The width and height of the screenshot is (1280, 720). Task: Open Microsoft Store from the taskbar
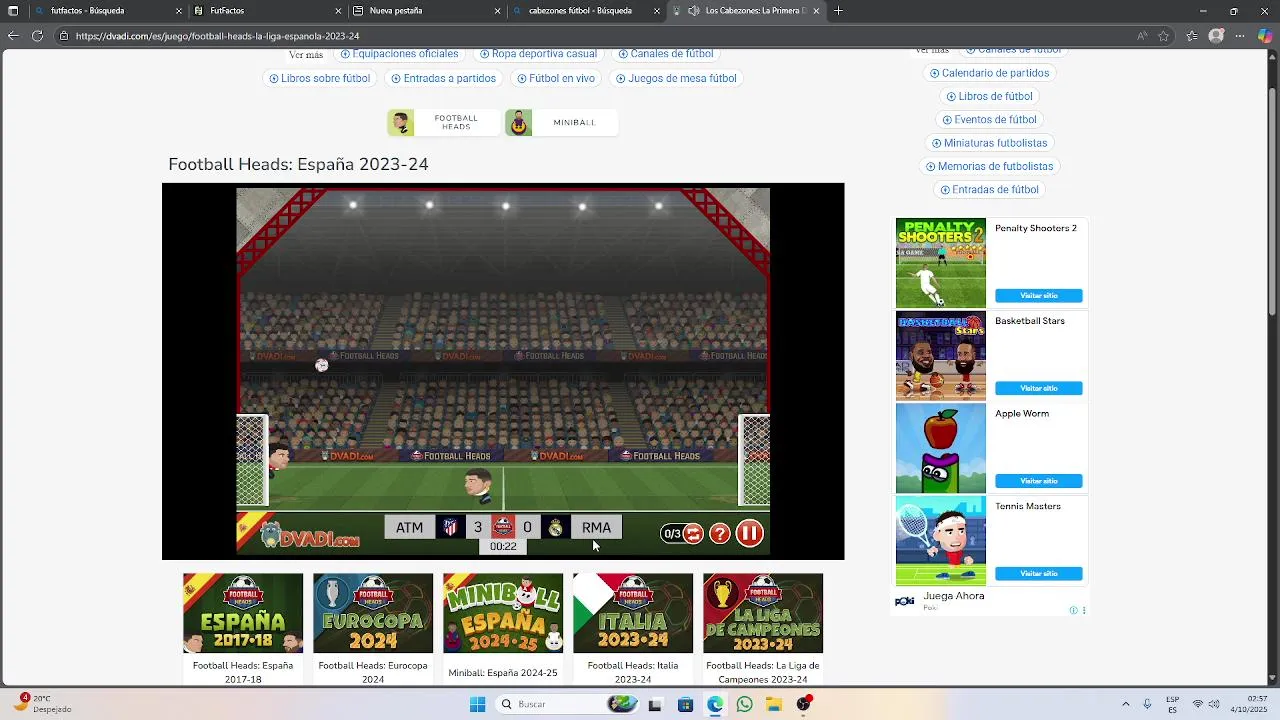(685, 704)
